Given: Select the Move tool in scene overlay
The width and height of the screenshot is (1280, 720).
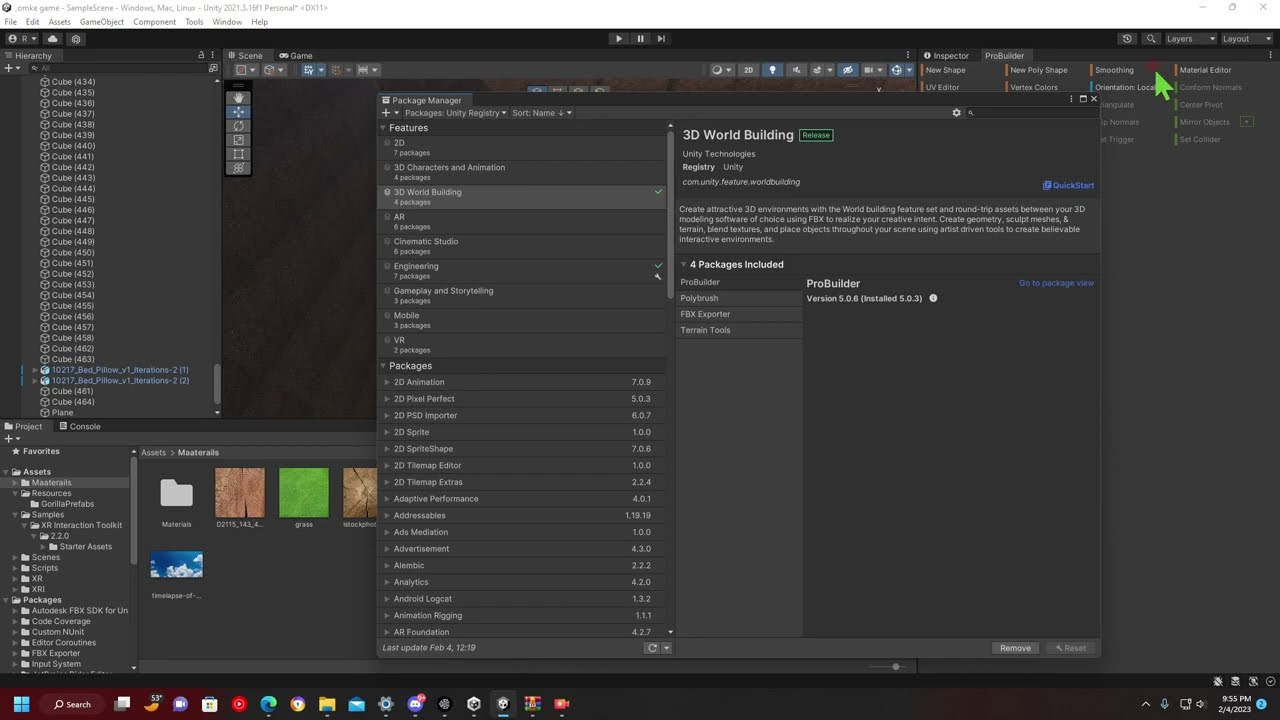Looking at the screenshot, I should 238,112.
